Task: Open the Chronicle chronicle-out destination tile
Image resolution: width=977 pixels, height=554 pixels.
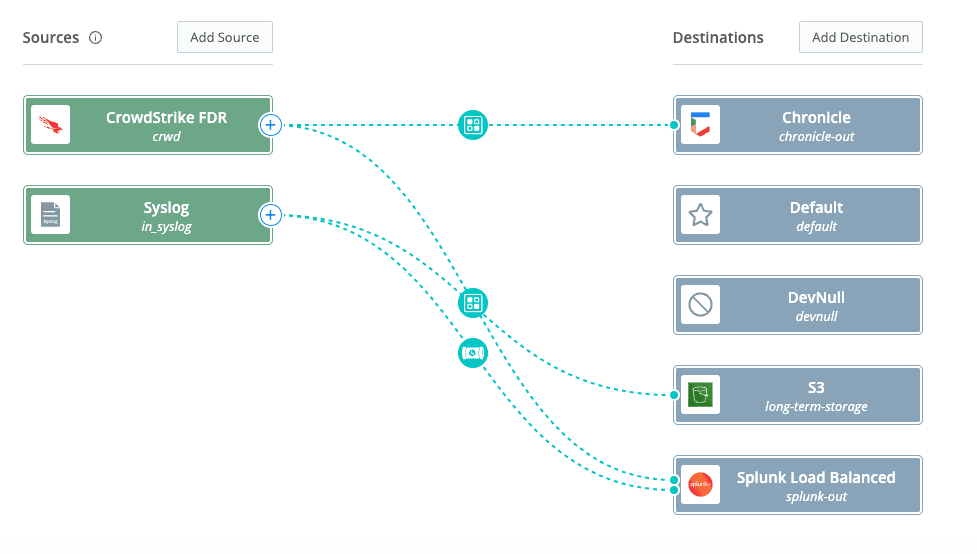Action: [x=816, y=125]
